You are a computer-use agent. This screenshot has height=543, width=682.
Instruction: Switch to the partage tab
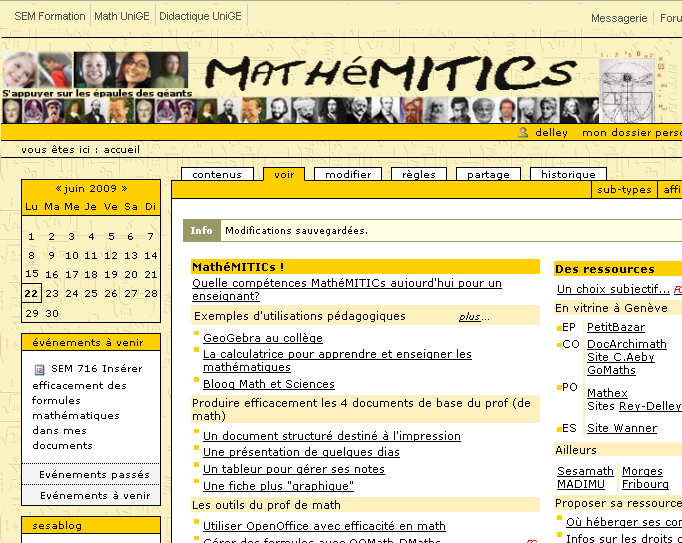click(488, 174)
